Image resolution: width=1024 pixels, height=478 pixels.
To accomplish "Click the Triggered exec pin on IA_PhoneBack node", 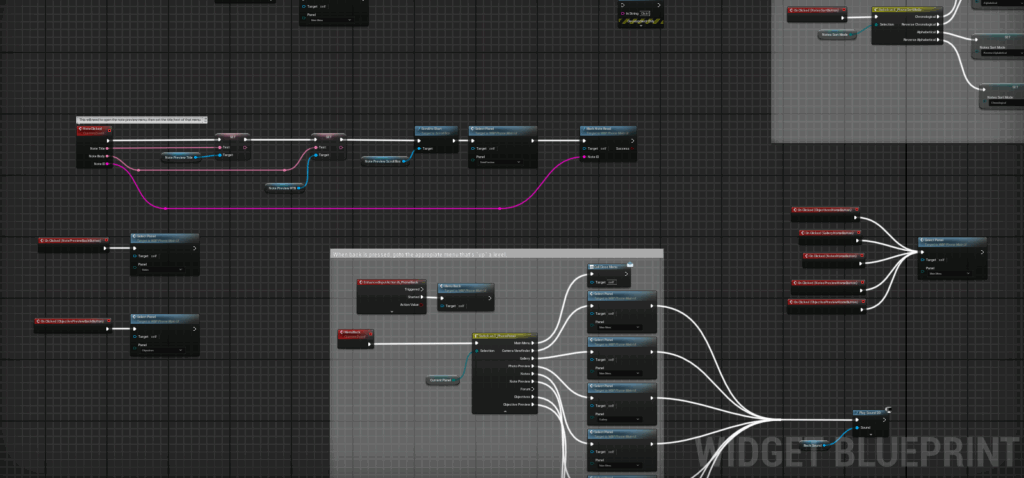I will pyautogui.click(x=423, y=289).
